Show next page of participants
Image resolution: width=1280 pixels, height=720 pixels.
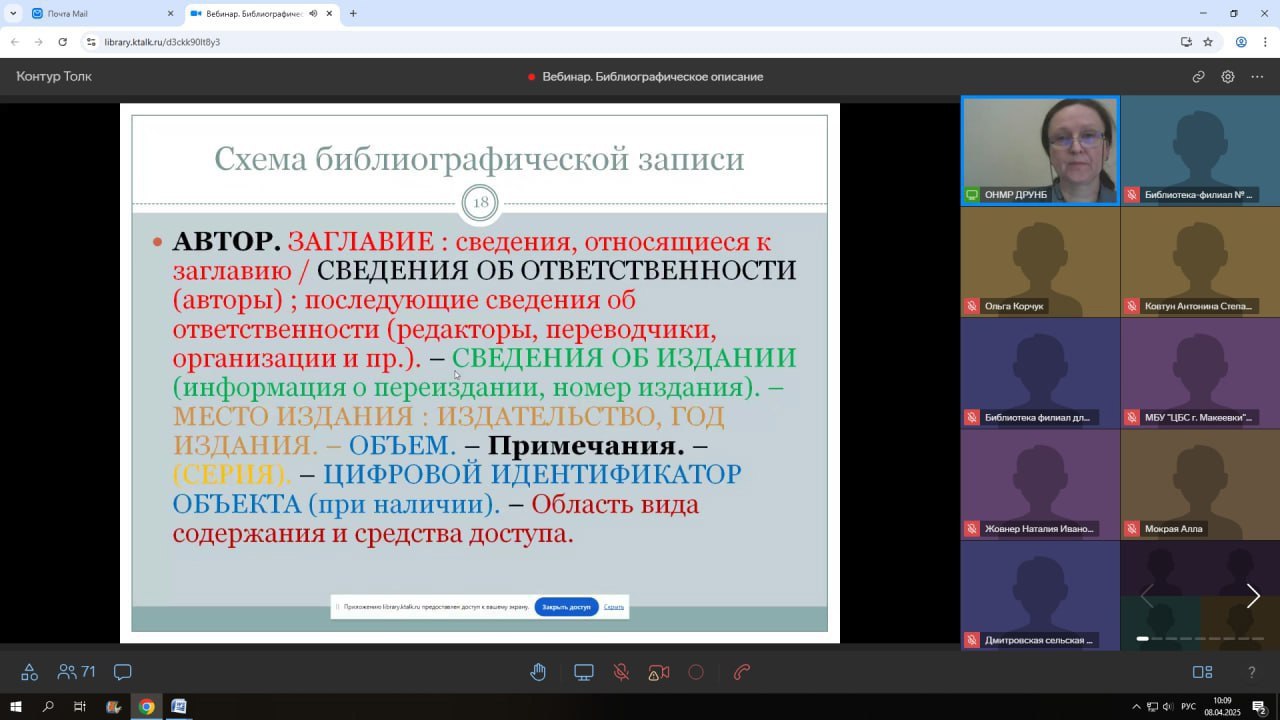coord(1252,596)
